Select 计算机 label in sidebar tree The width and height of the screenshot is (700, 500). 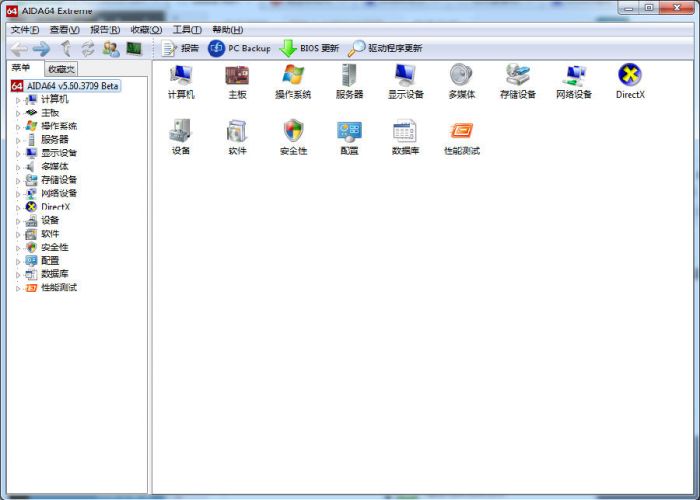tap(55, 100)
